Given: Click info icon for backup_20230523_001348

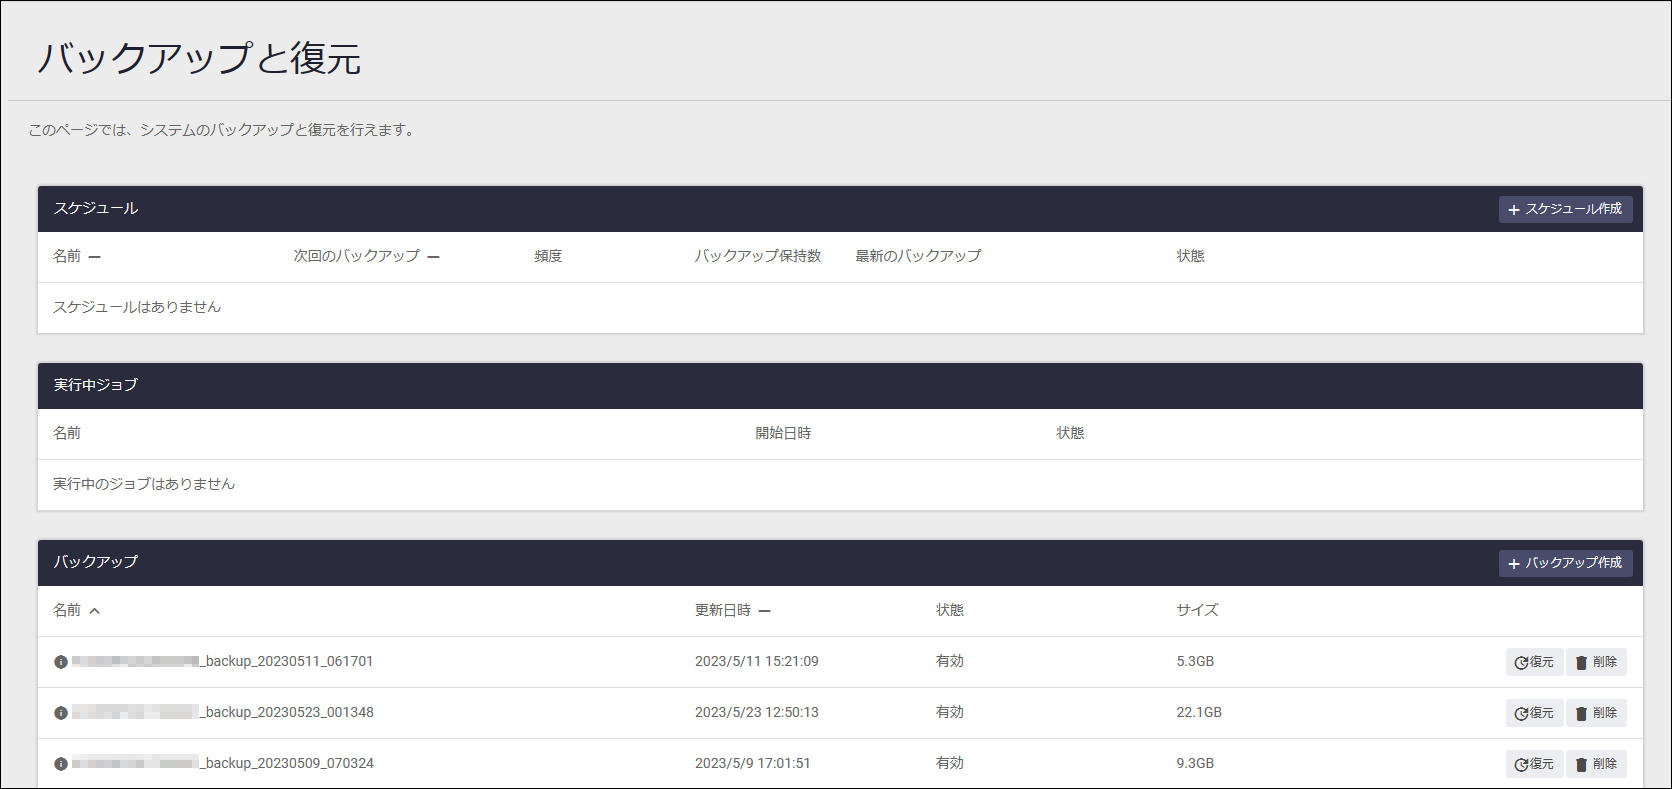Looking at the screenshot, I should point(61,713).
